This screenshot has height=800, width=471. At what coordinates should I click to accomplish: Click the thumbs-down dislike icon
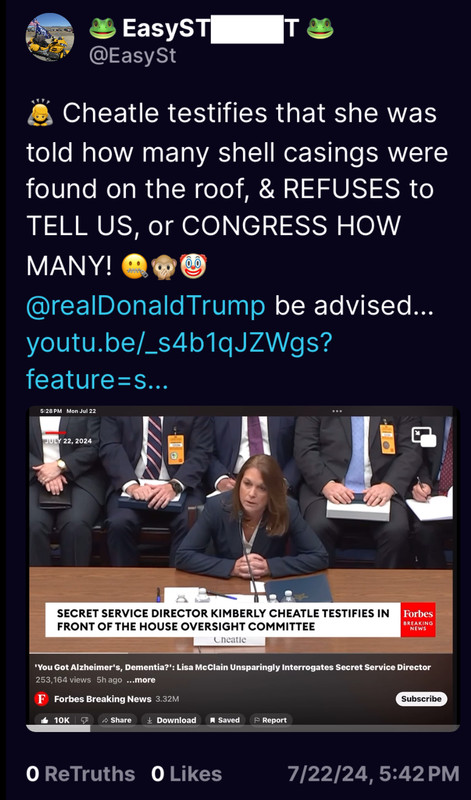click(x=84, y=720)
